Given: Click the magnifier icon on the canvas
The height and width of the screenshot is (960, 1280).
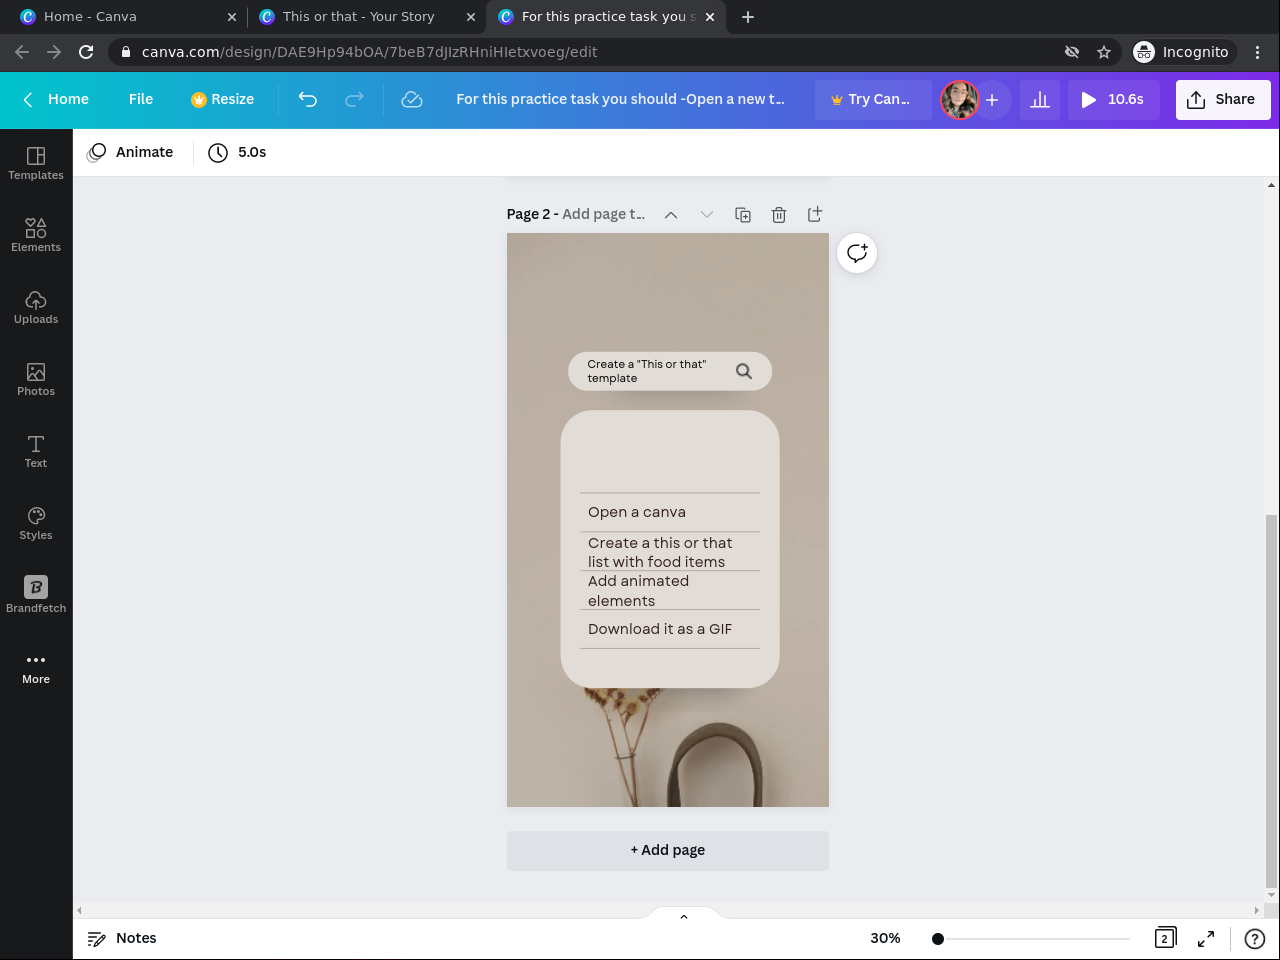Looking at the screenshot, I should pos(744,371).
